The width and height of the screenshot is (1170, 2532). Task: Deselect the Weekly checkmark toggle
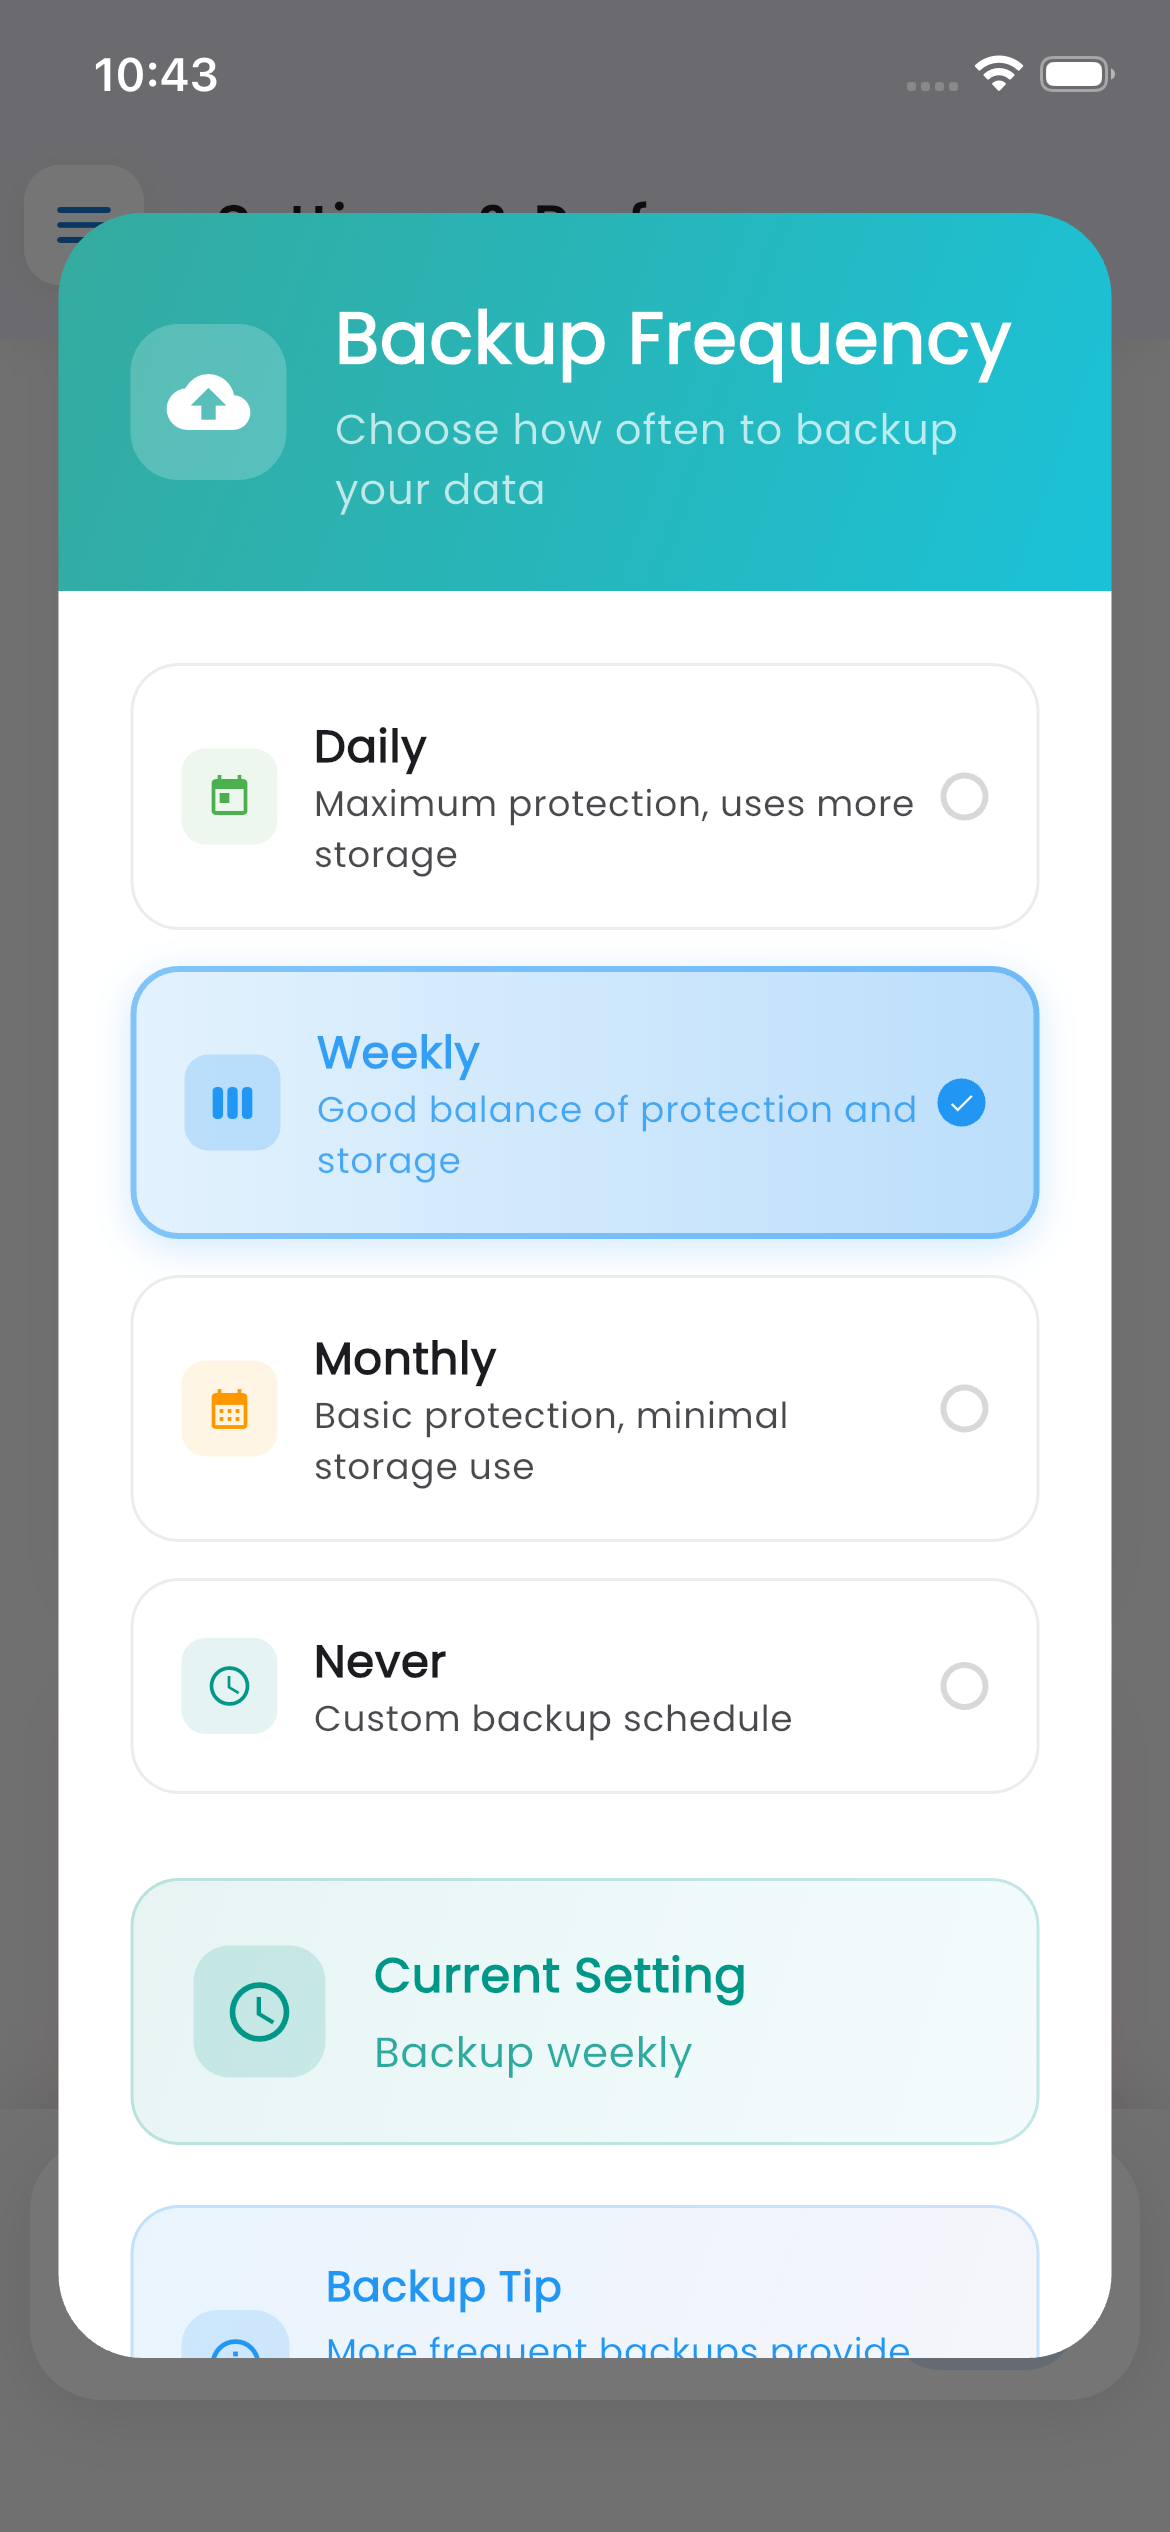click(962, 1103)
